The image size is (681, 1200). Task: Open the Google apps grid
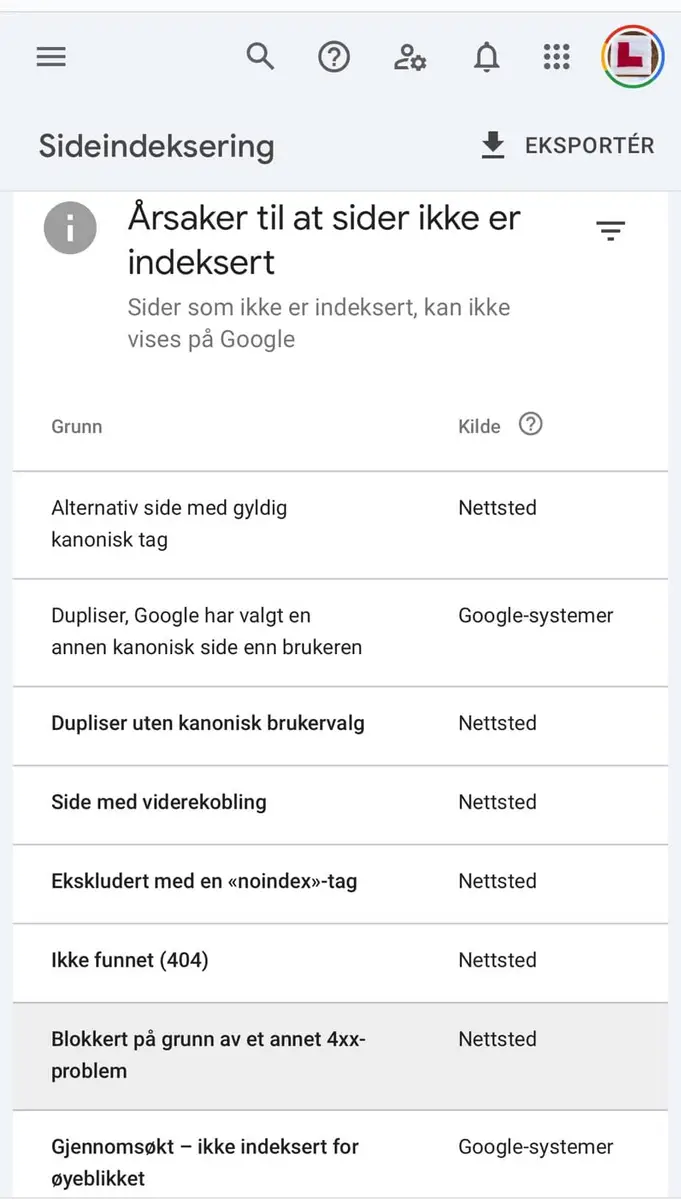[x=557, y=57]
